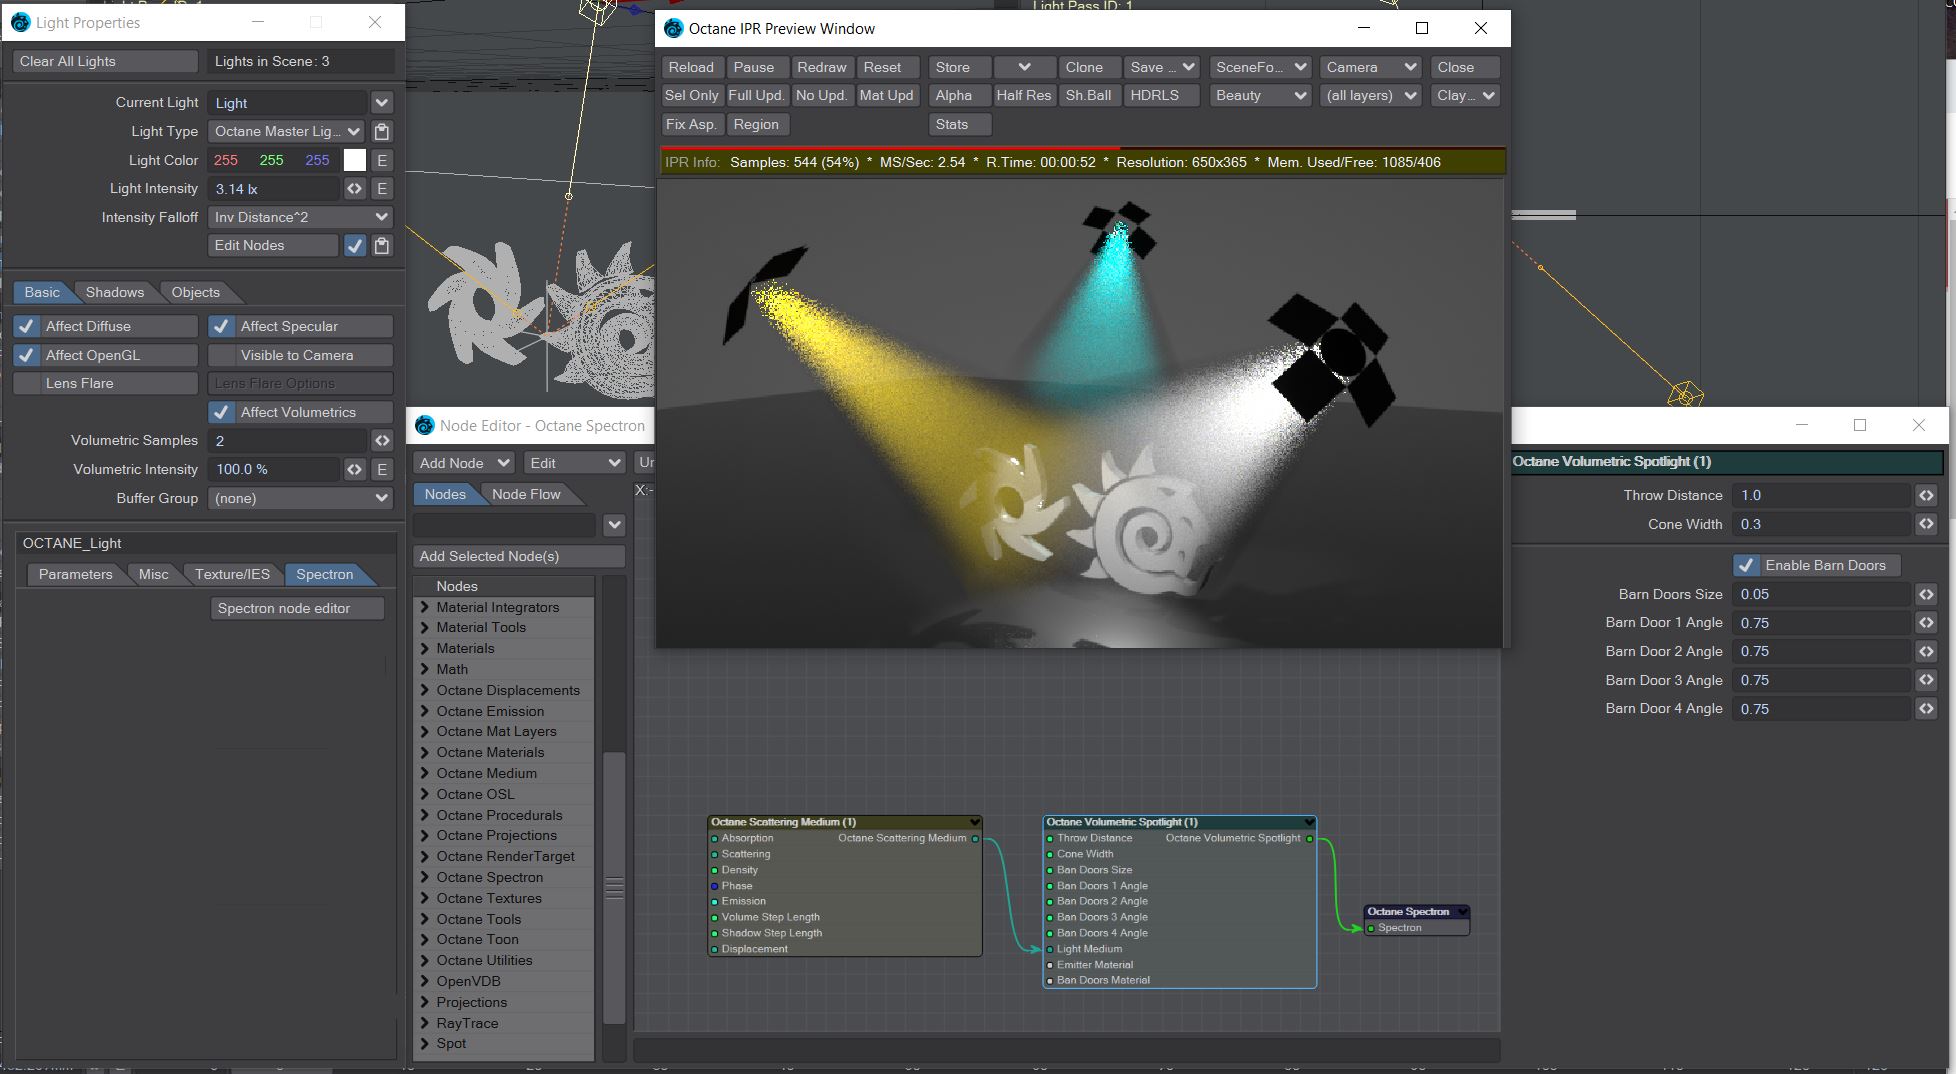The width and height of the screenshot is (1956, 1074).
Task: Click the Cone Width spinner arrows
Action: tap(1926, 524)
